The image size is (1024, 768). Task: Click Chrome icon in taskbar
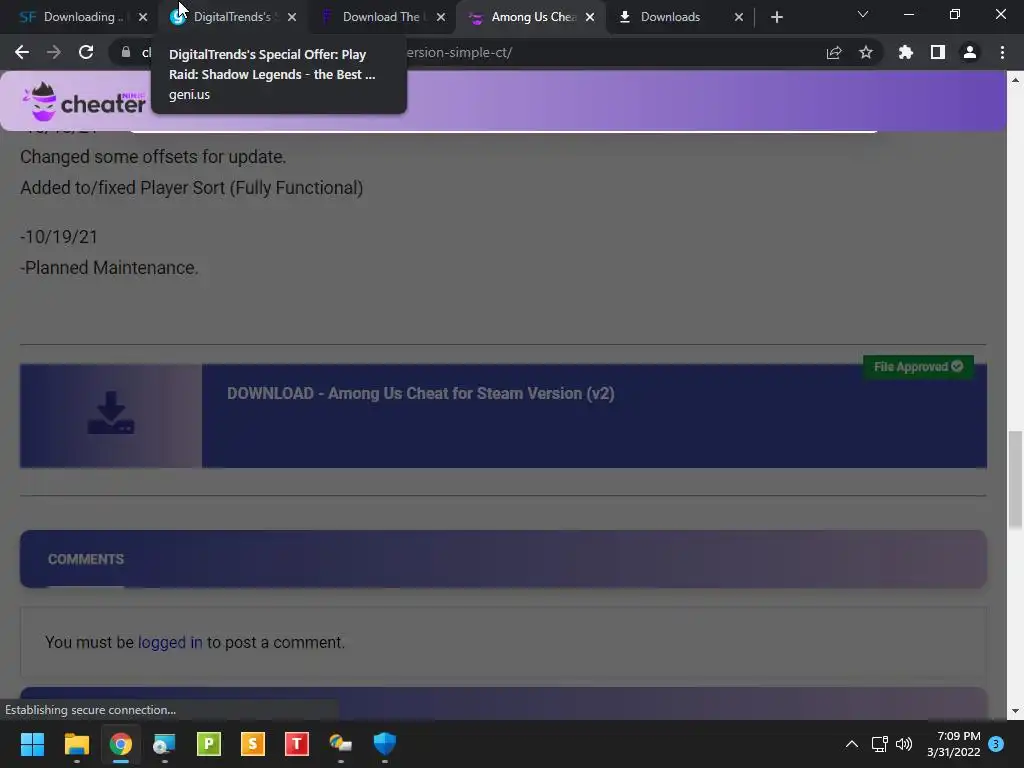click(x=121, y=744)
